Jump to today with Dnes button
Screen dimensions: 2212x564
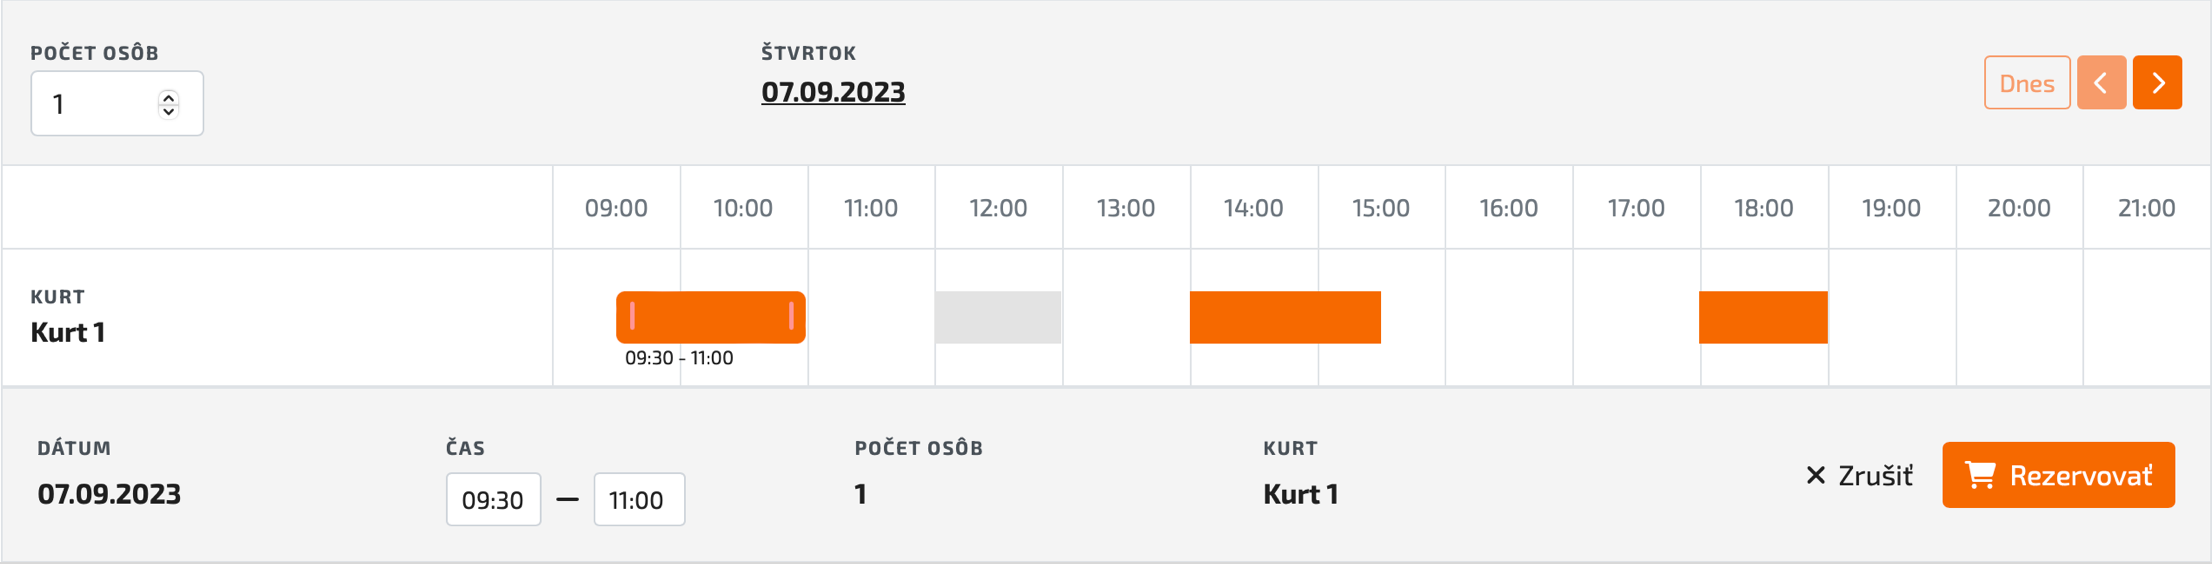point(2027,83)
